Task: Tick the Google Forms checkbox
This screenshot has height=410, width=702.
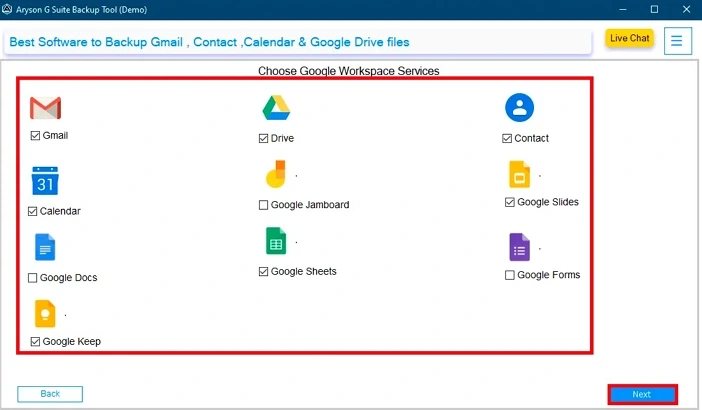Action: pos(510,275)
